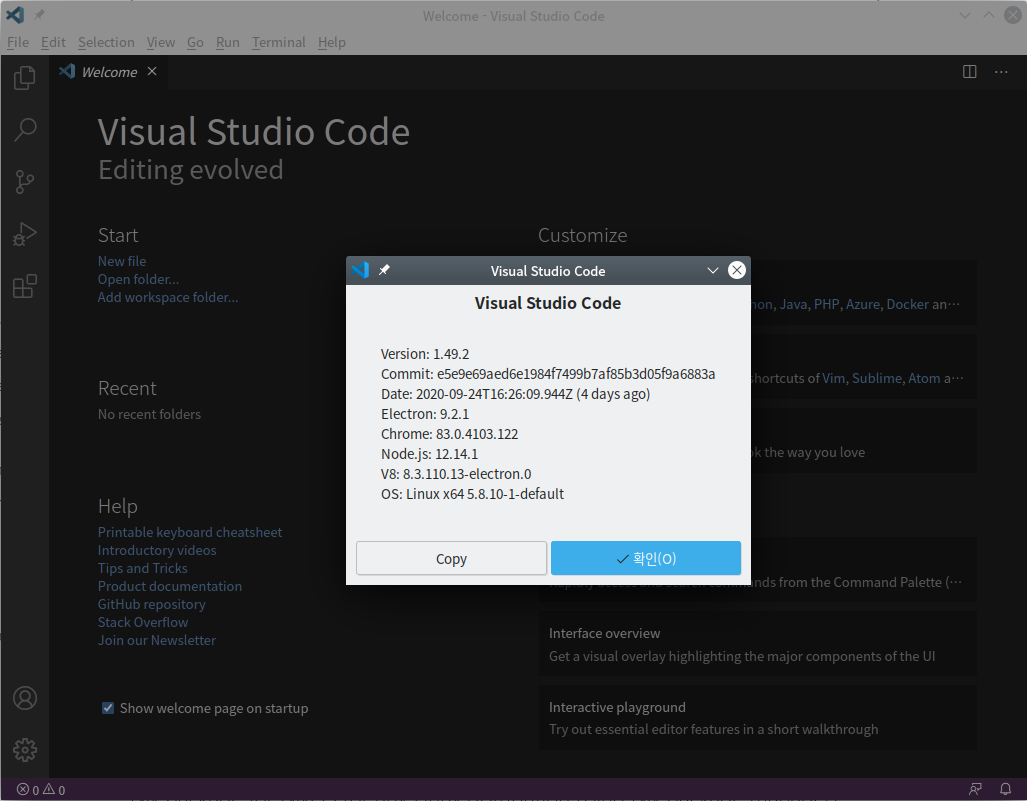Image resolution: width=1027 pixels, height=801 pixels.
Task: Click the Chrome: 83.0.4103.122 text line
Action: click(x=449, y=434)
